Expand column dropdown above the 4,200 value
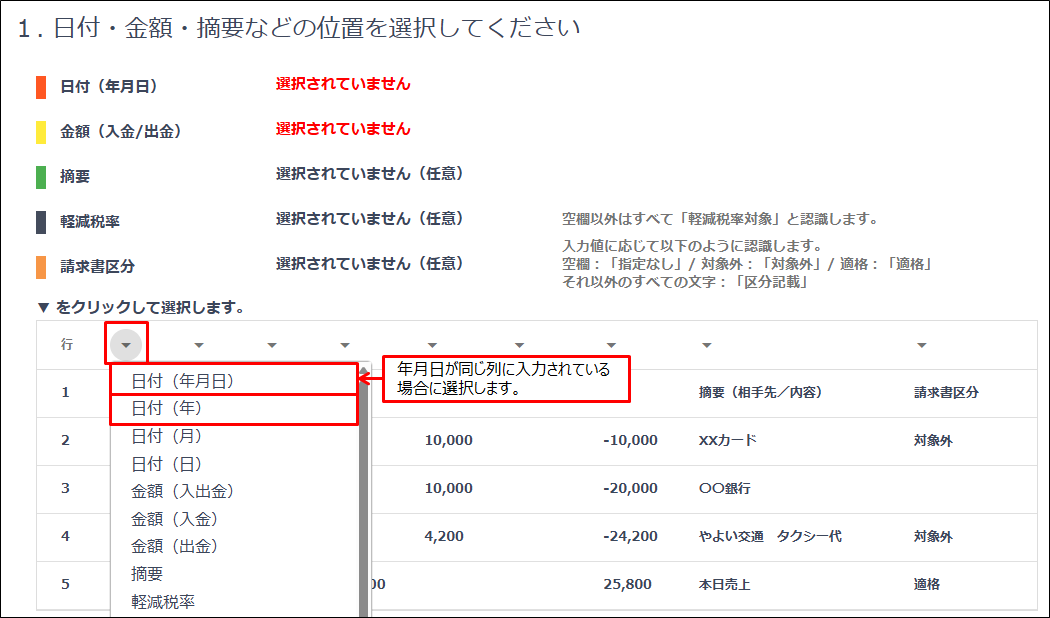This screenshot has width=1050, height=618. coord(432,345)
